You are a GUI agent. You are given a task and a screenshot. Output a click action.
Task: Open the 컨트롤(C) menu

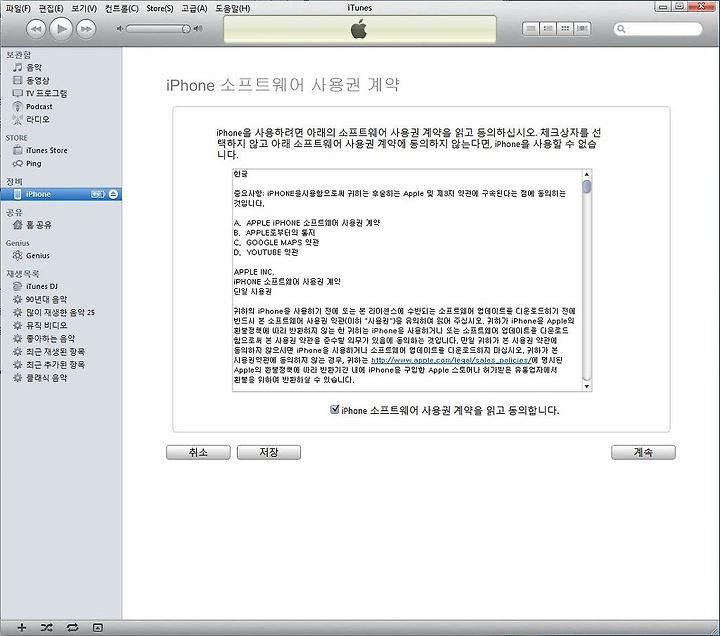pyautogui.click(x=122, y=8)
